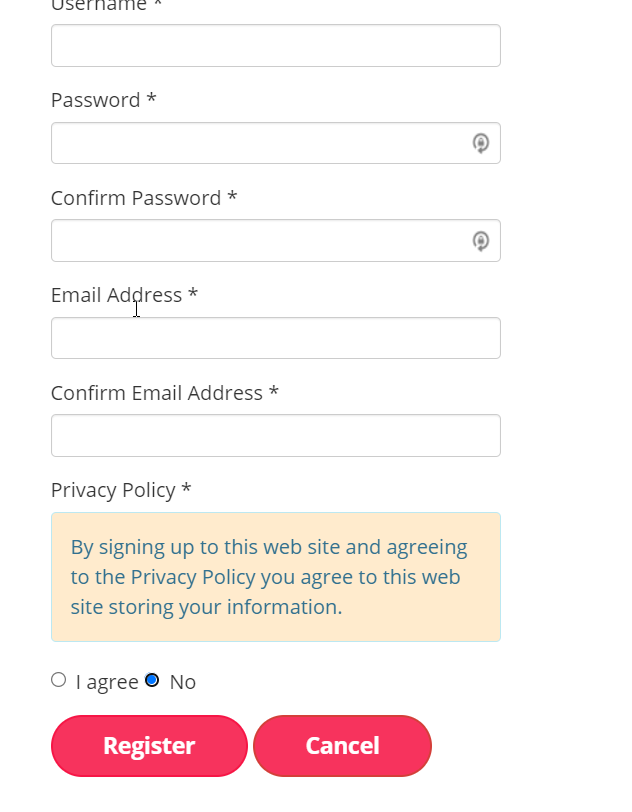The image size is (632, 812).
Task: Click the "Confirm Email Address *" label
Action: point(164,393)
